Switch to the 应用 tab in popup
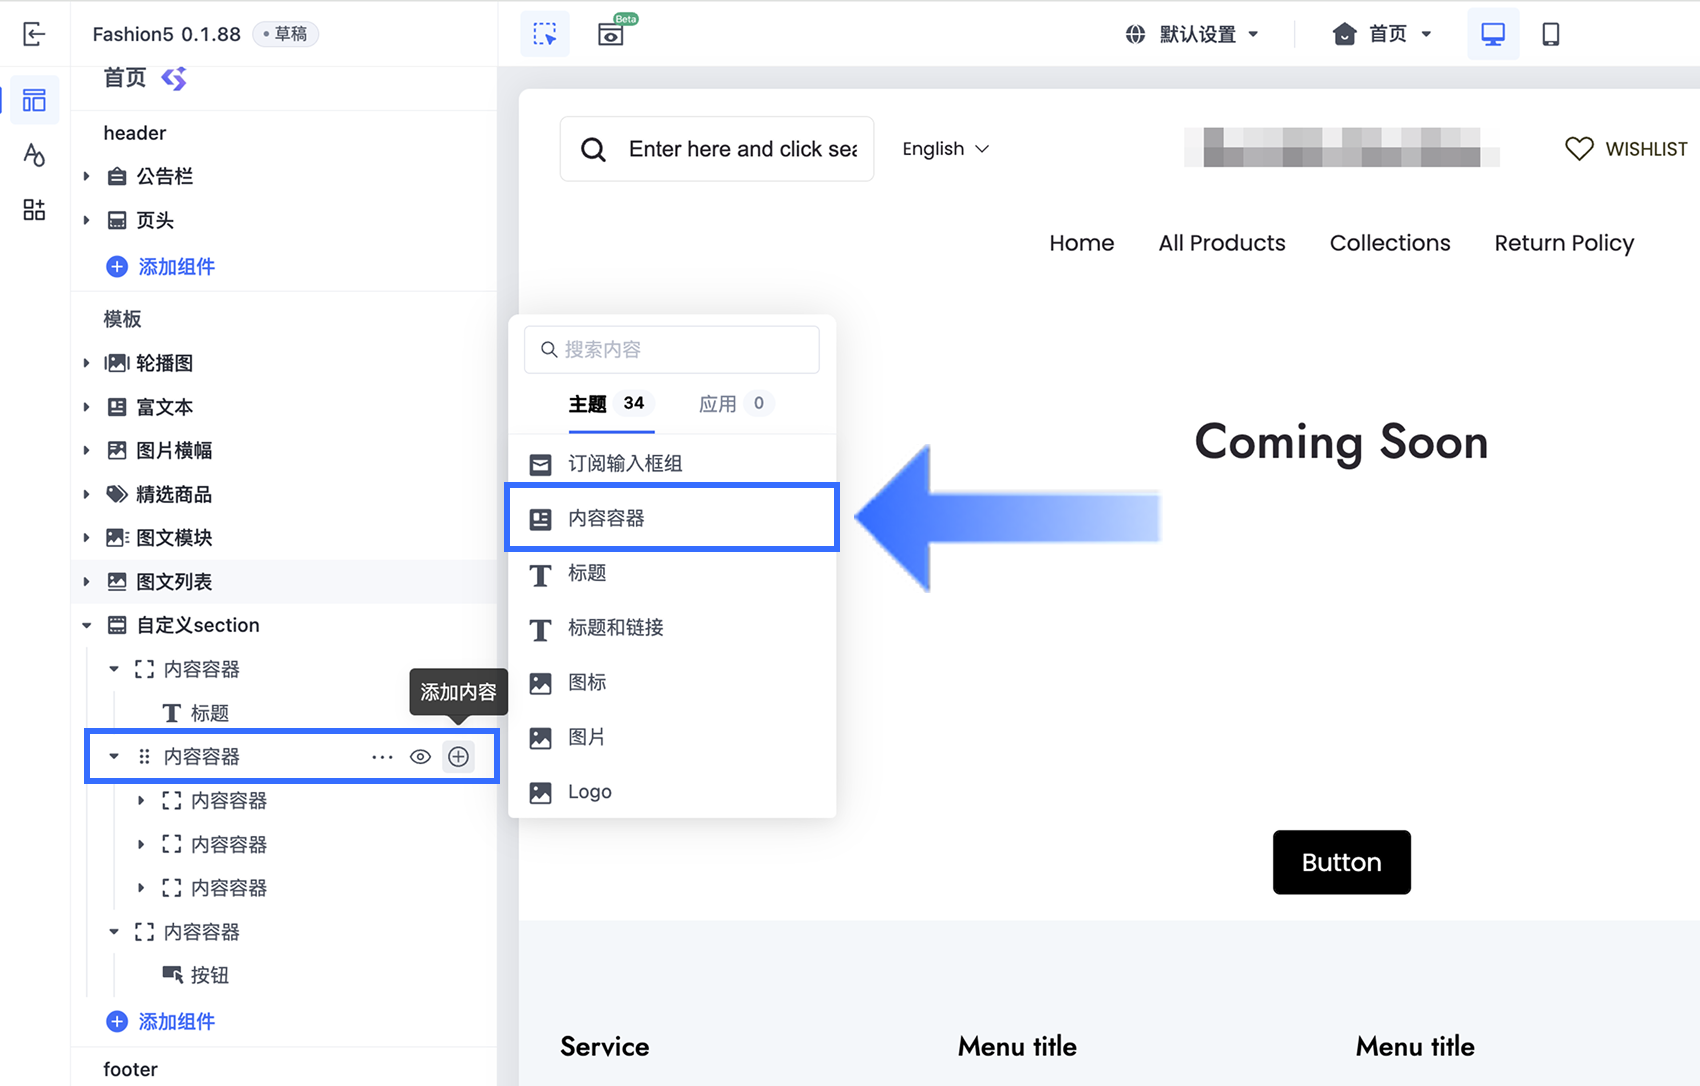Screen dimensions: 1700x1086 [735, 404]
